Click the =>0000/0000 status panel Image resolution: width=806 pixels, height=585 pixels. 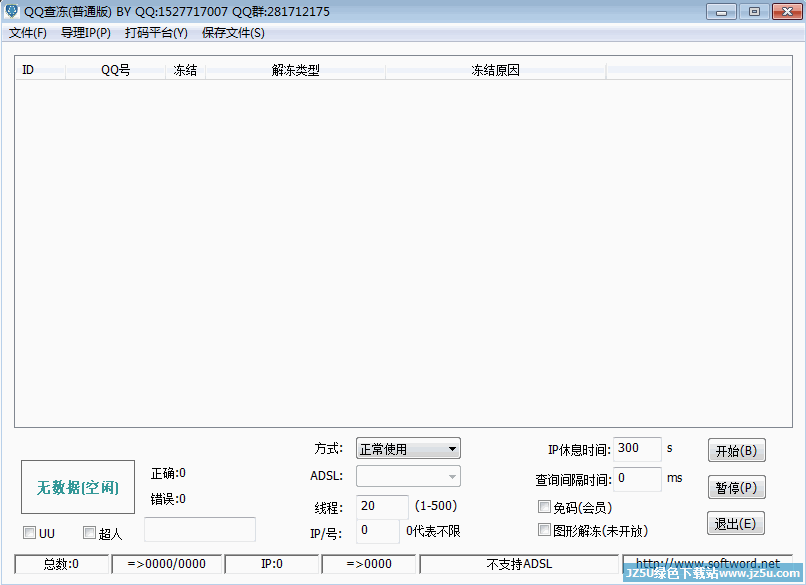pos(167,564)
